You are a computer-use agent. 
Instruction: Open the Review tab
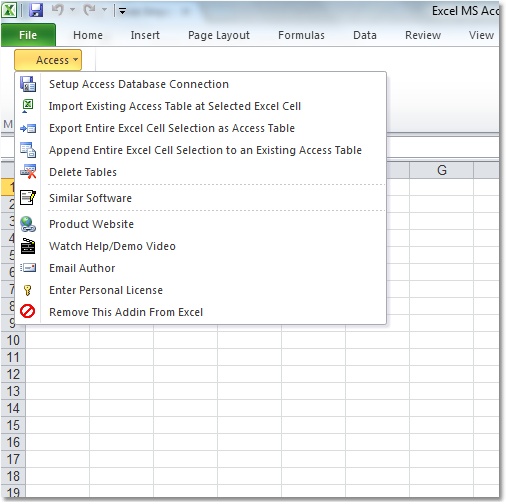(423, 35)
